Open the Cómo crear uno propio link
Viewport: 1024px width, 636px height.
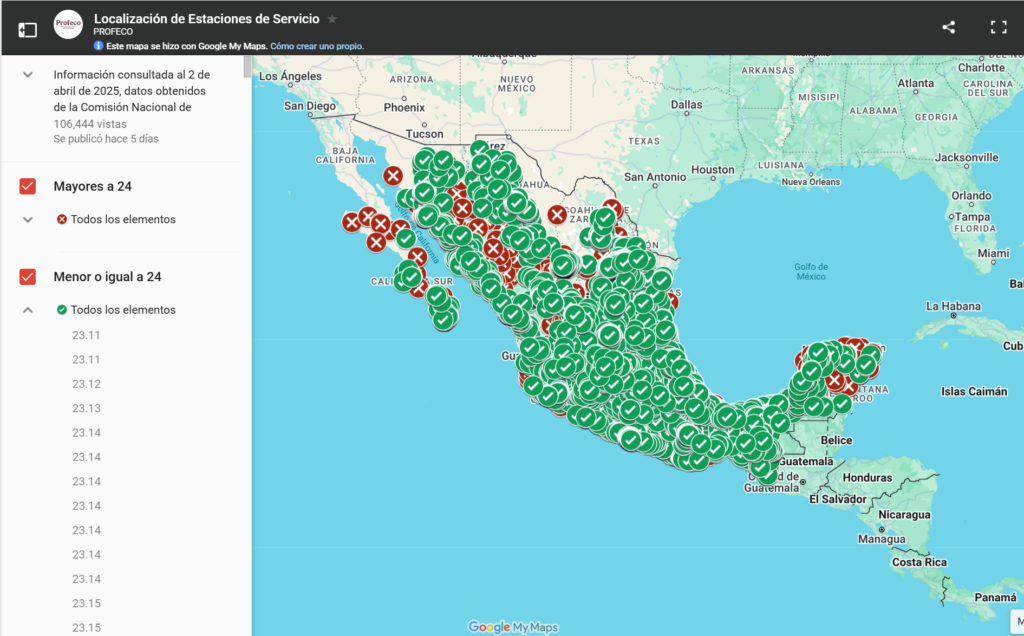(317, 46)
